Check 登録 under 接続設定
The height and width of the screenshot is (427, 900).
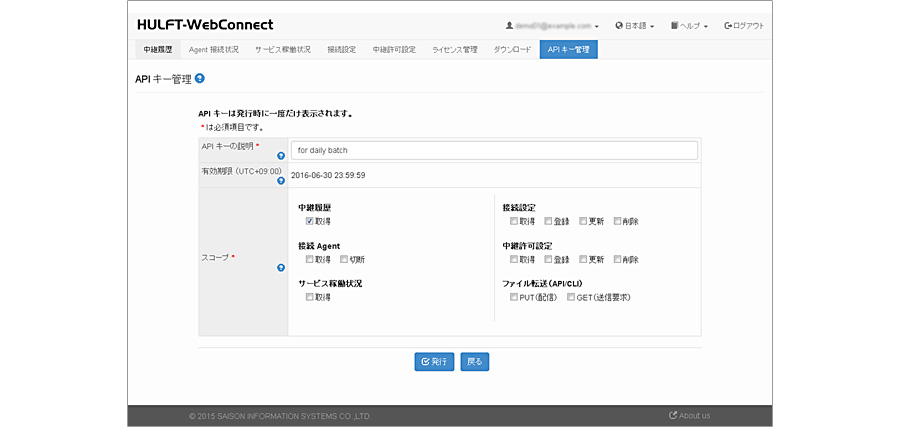548,221
